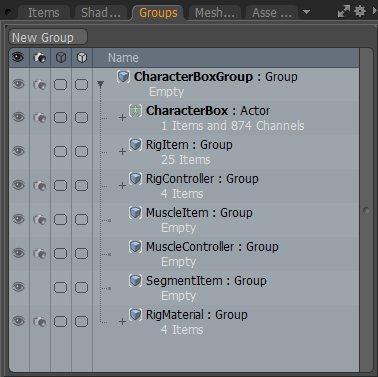Switch to the Shad... tab
The image size is (378, 377).
click(x=101, y=13)
